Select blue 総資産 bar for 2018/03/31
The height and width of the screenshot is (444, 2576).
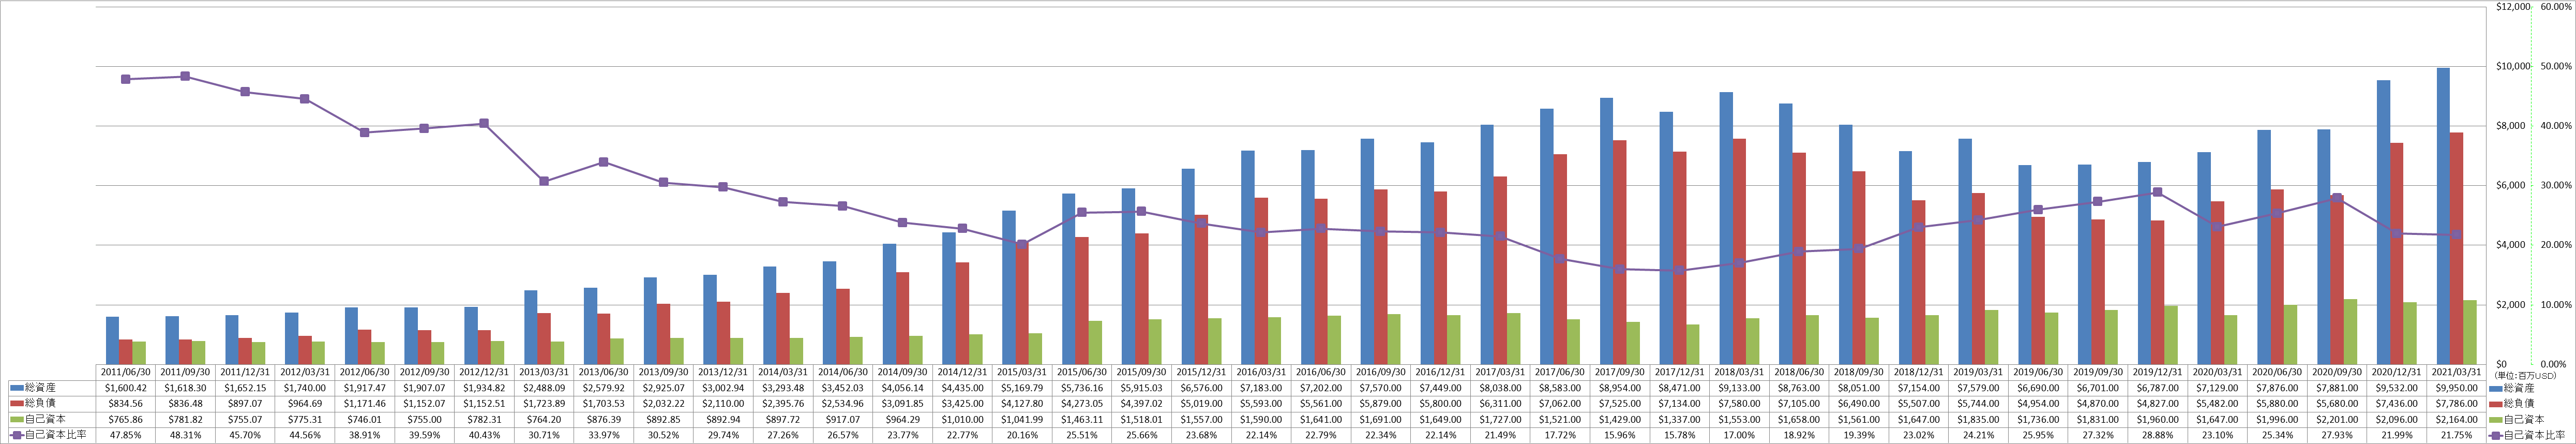coord(1726,228)
